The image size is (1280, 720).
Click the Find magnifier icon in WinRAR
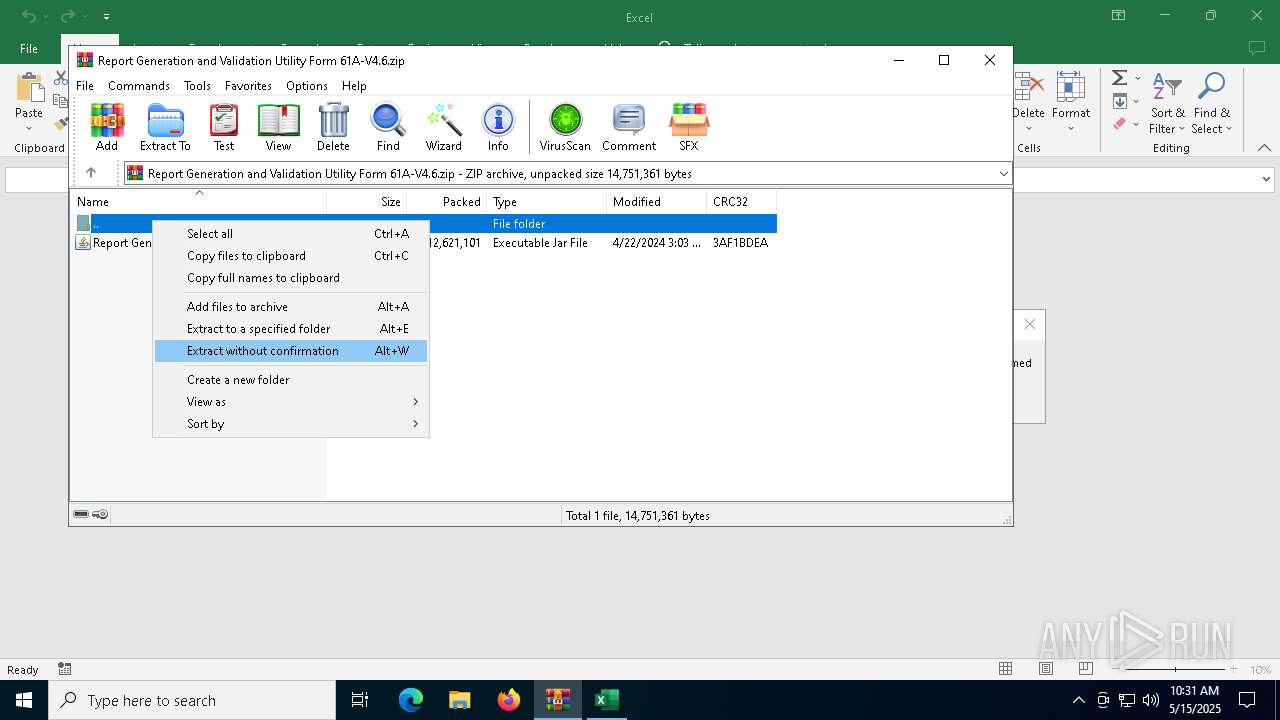(x=388, y=127)
